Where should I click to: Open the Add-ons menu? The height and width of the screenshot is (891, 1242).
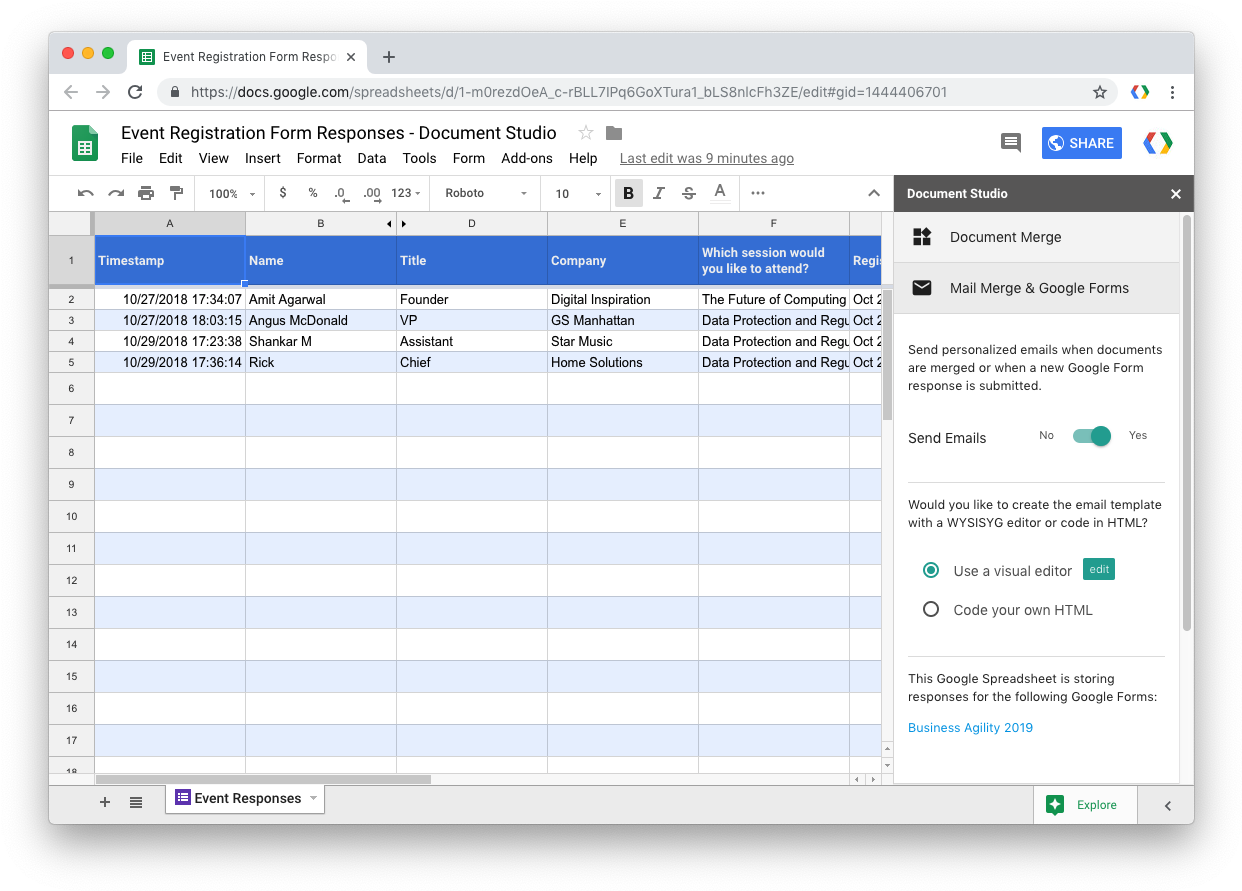pos(527,158)
